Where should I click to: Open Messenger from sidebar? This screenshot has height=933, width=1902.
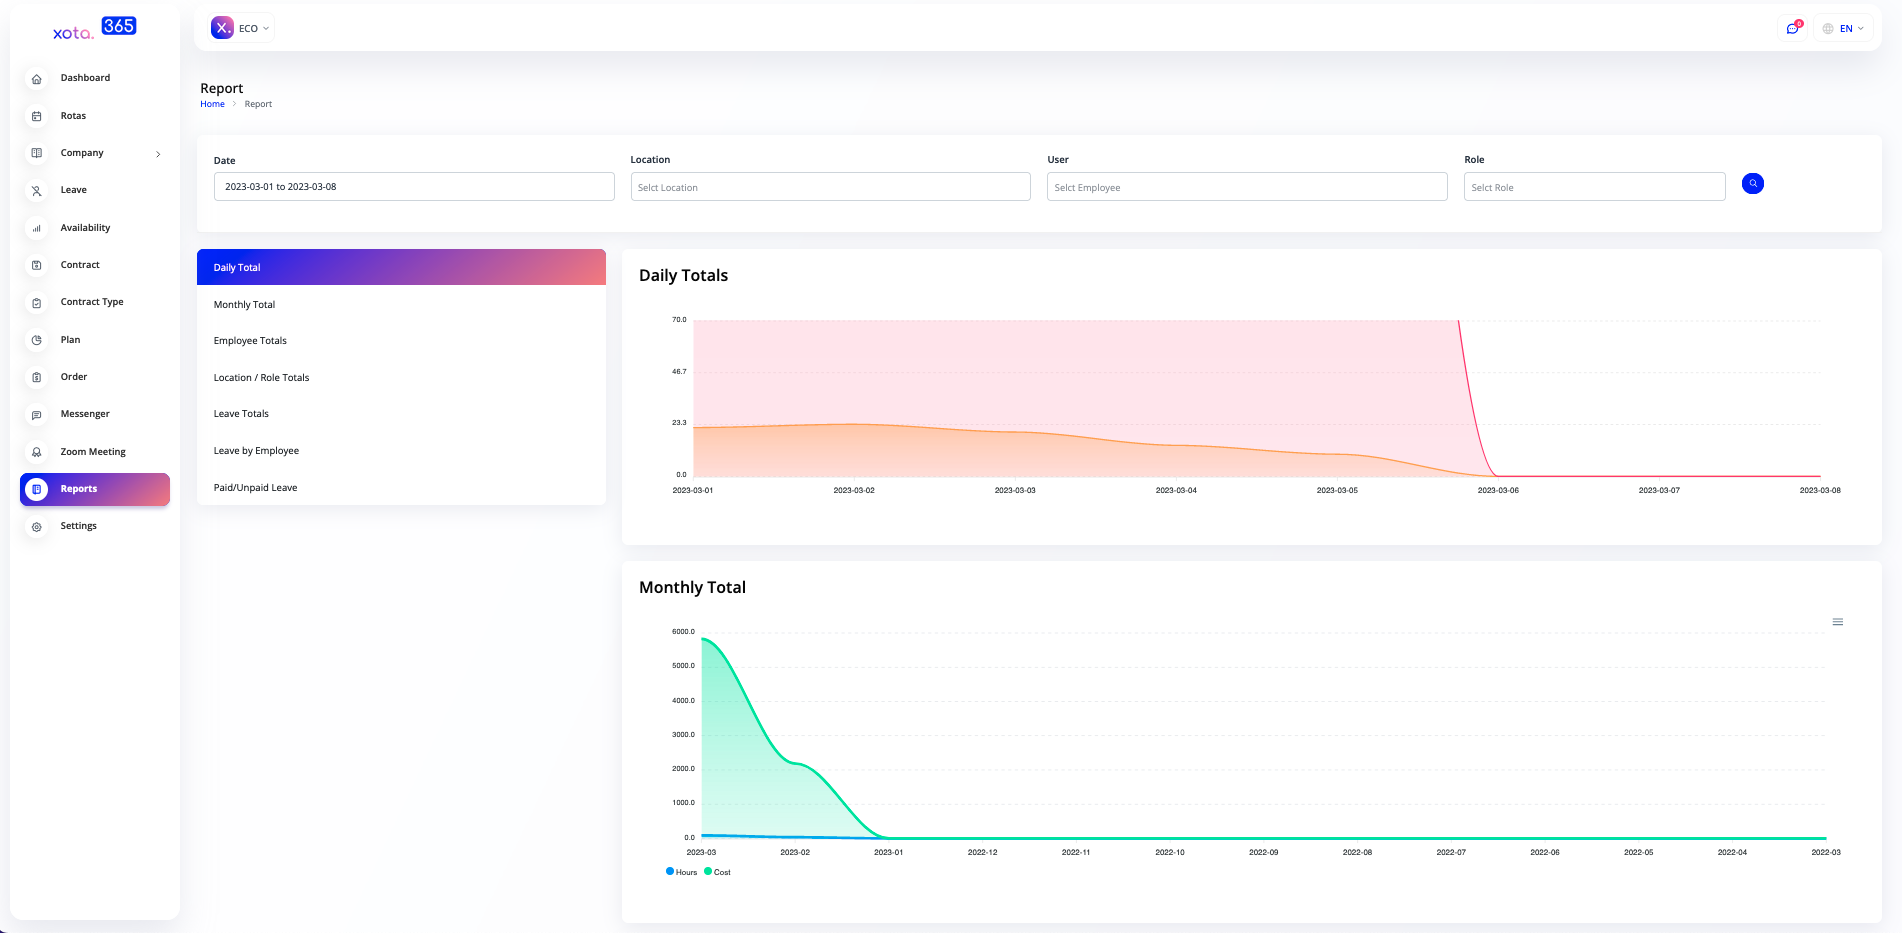(85, 414)
